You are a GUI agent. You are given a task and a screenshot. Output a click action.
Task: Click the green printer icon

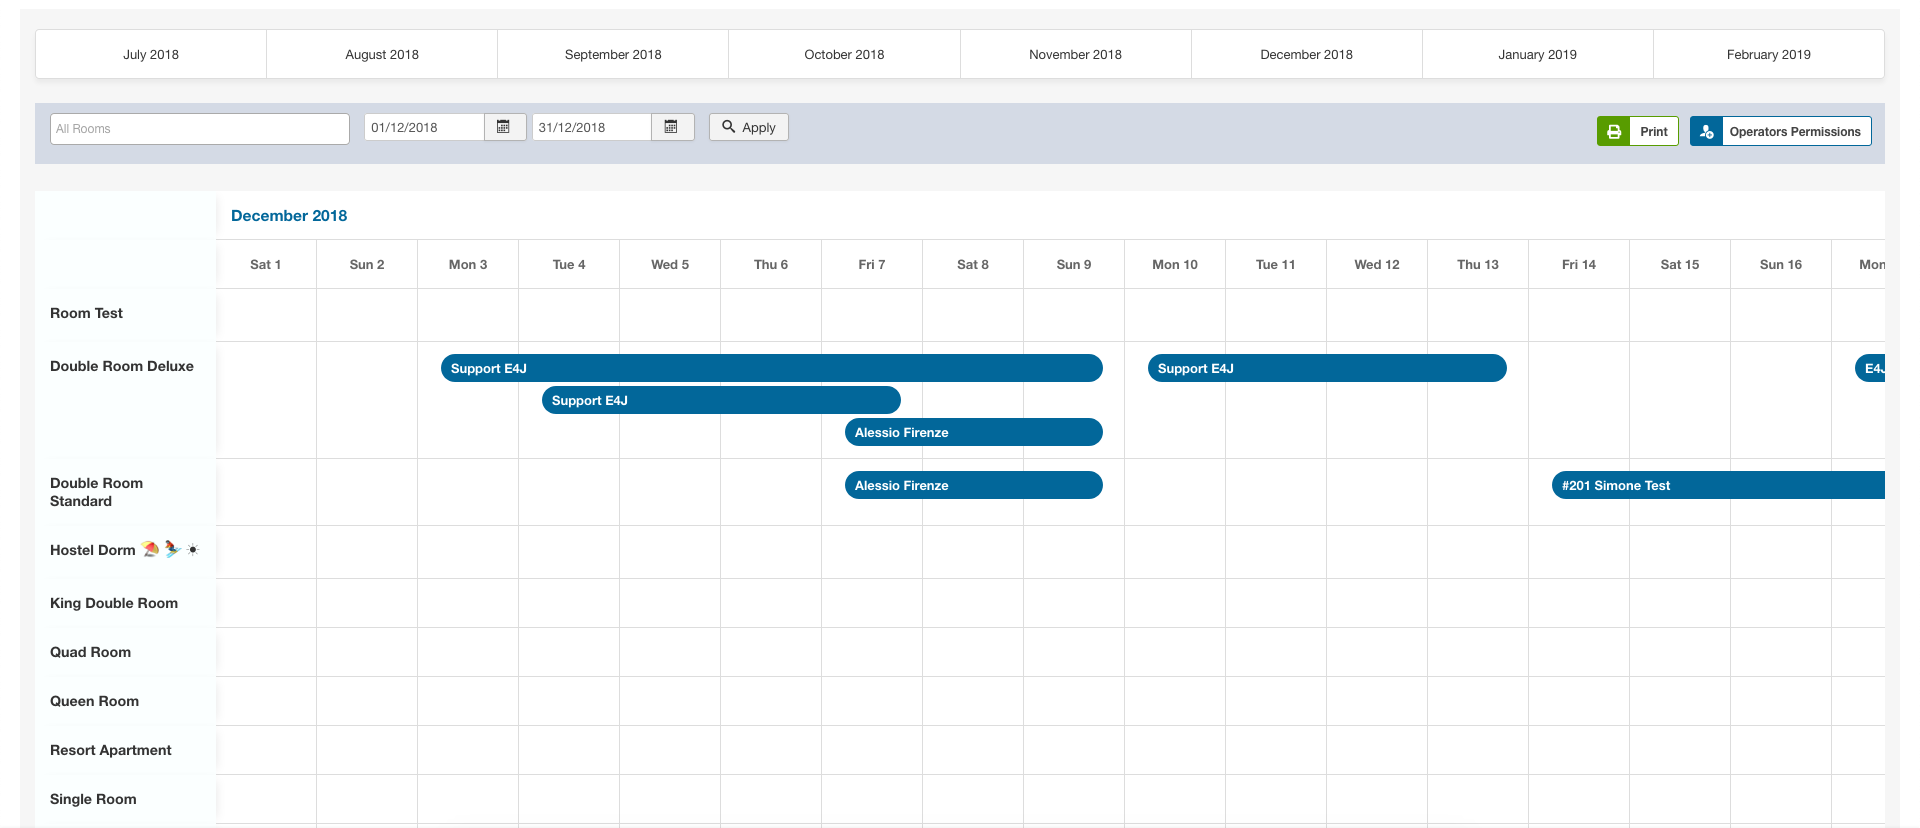pyautogui.click(x=1613, y=131)
